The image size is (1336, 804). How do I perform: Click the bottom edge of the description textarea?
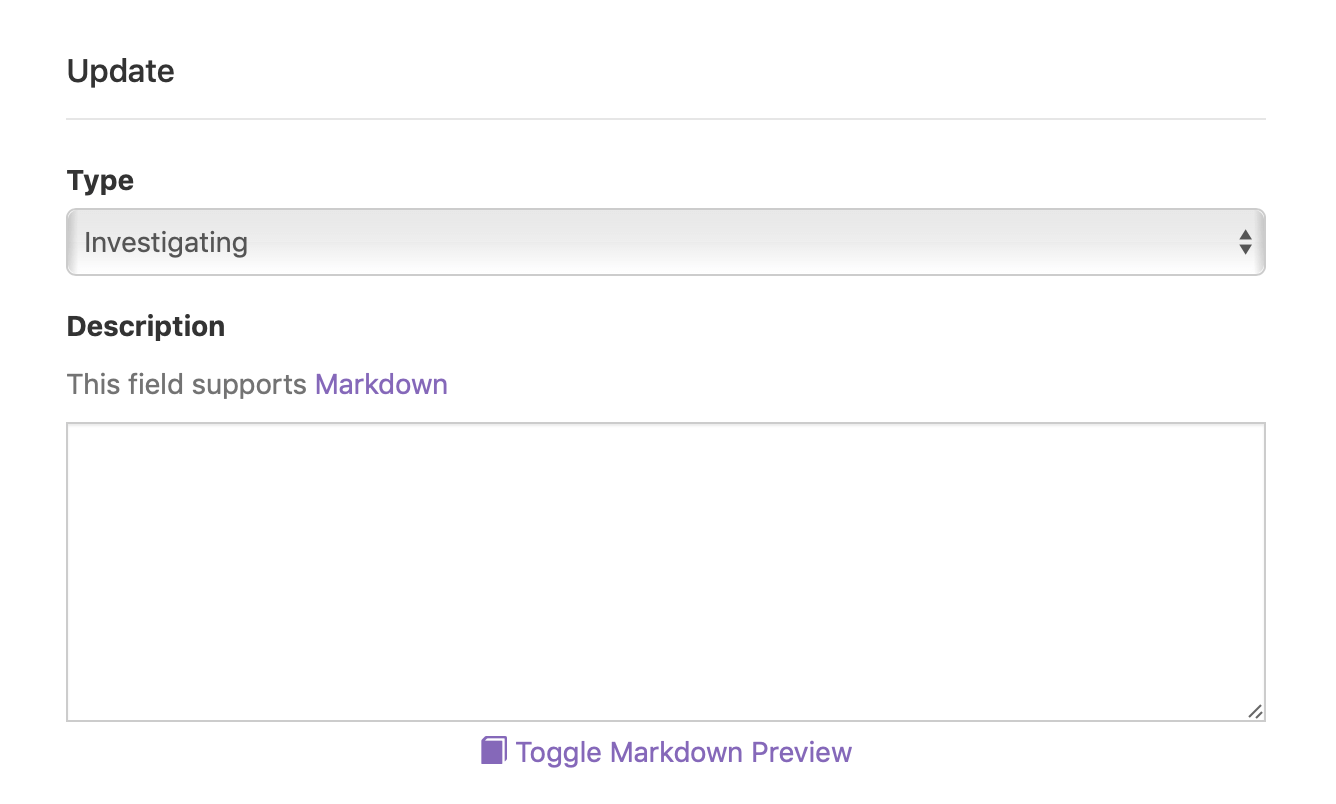666,720
